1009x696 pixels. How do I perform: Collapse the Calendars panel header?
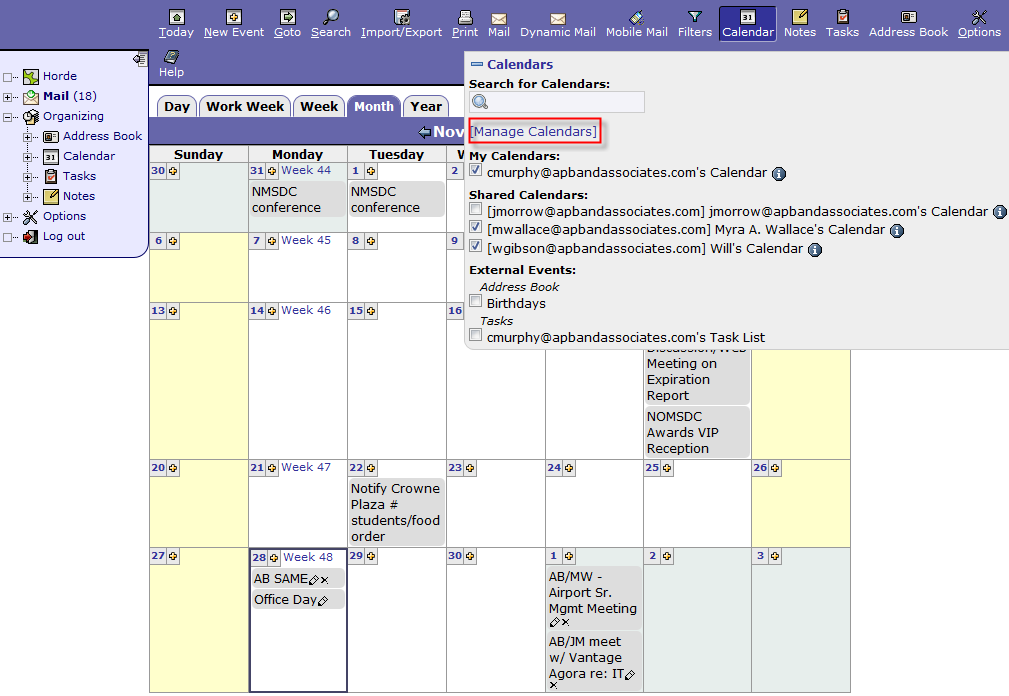477,65
